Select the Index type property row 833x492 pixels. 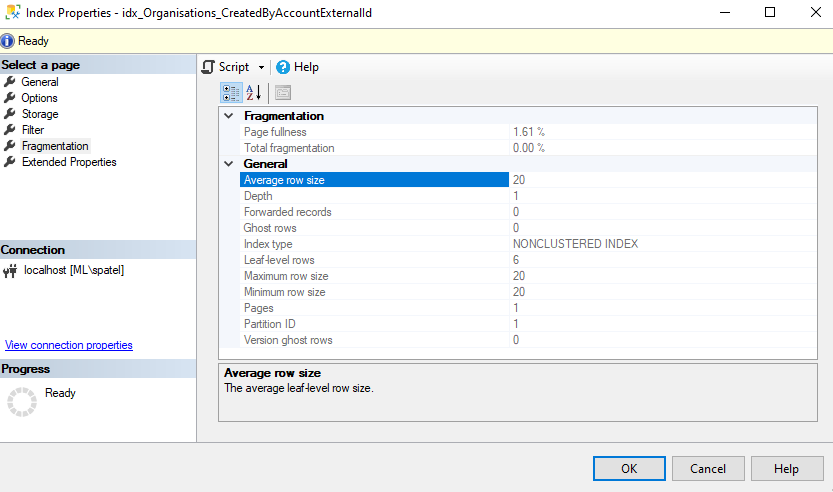coord(268,244)
